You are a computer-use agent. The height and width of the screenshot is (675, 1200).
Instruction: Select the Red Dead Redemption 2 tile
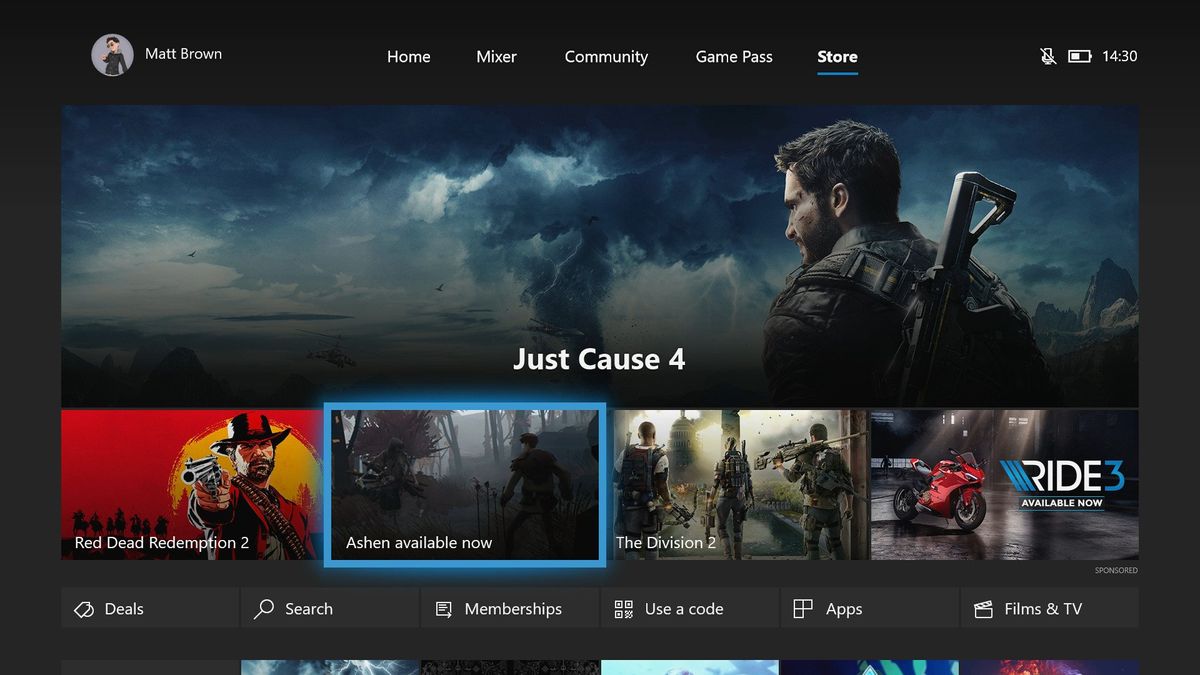pos(191,484)
